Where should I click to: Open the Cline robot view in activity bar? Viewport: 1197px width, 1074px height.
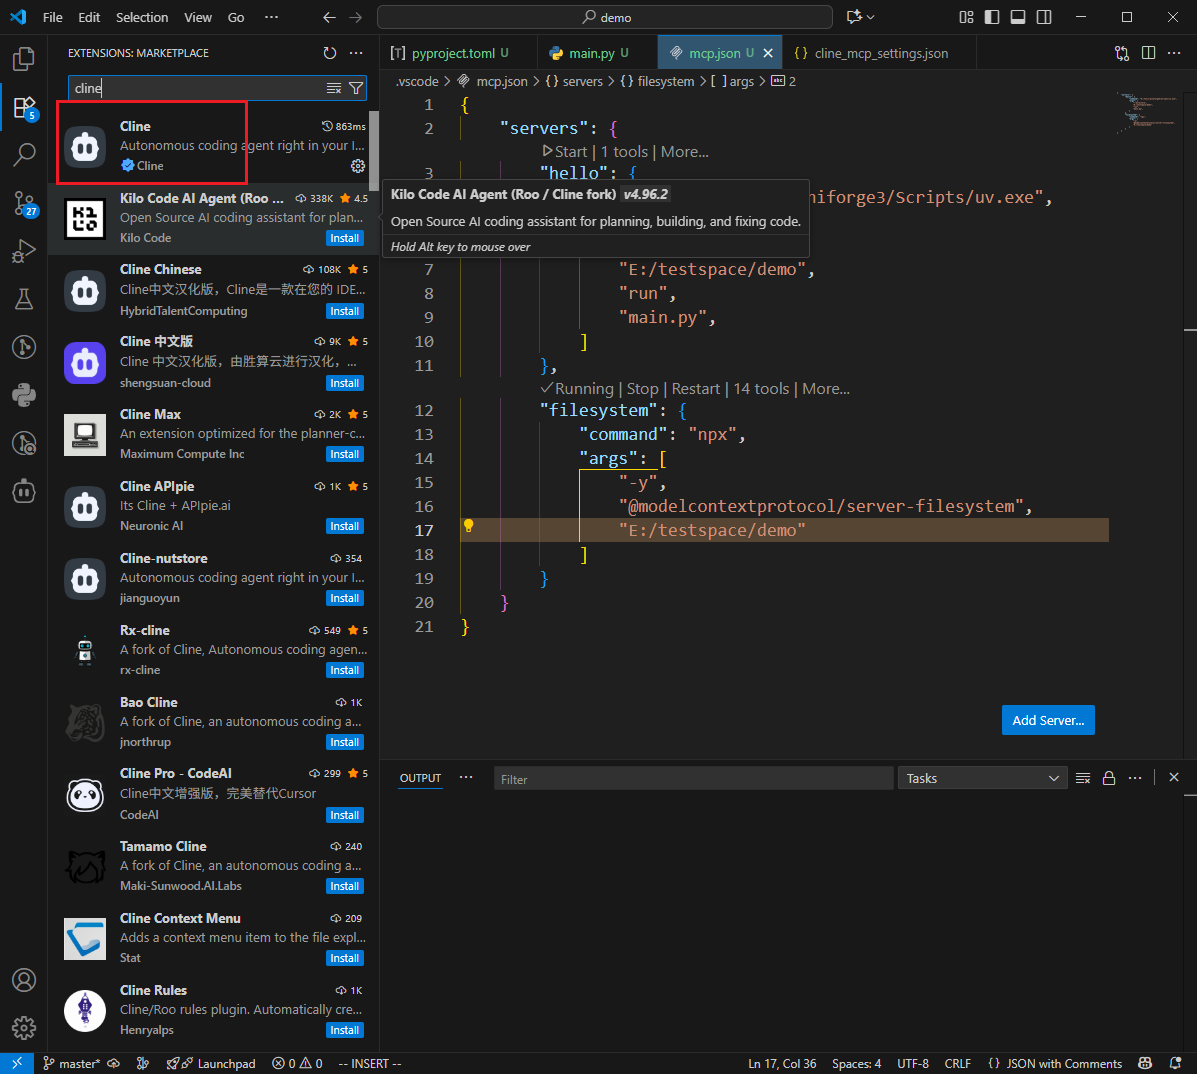(x=24, y=491)
